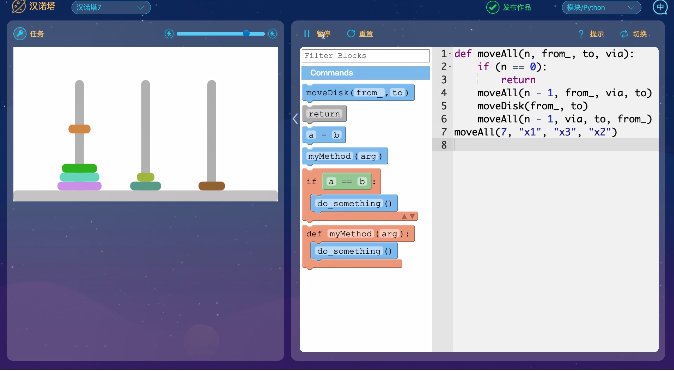Click the green disk on the first peg

(x=80, y=168)
